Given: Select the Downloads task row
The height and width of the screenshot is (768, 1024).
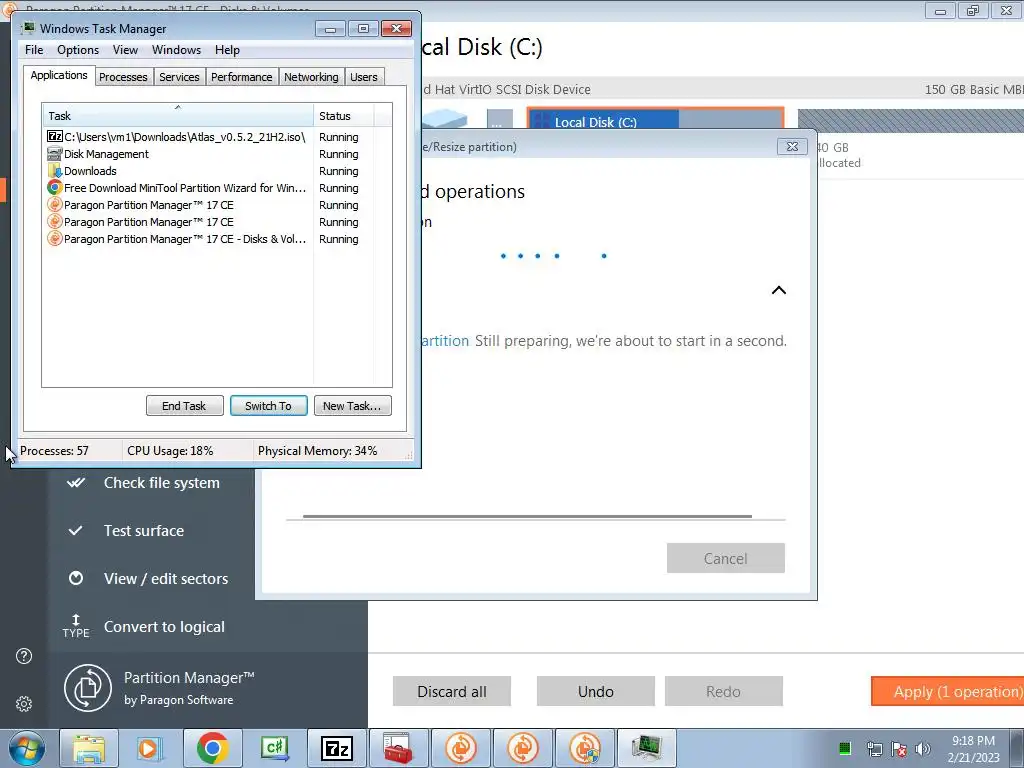Looking at the screenshot, I should point(217,170).
